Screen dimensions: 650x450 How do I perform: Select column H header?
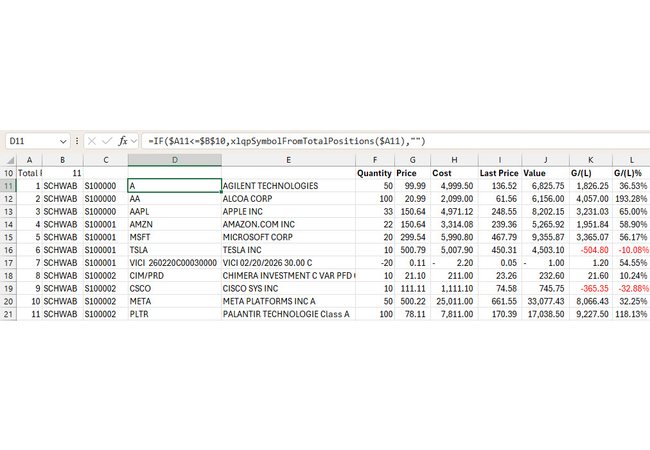point(454,160)
